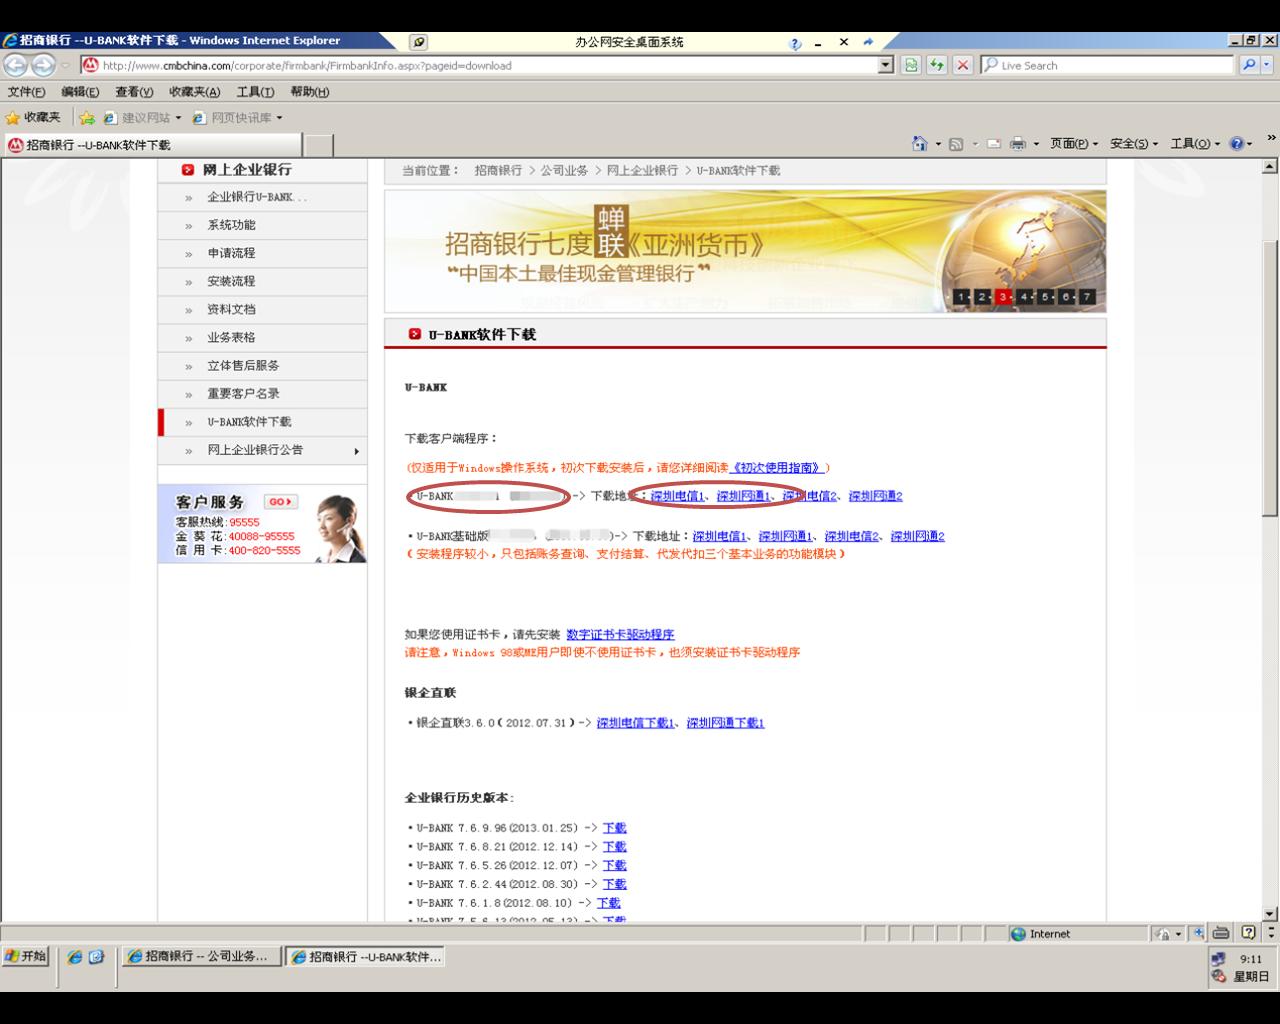Click the Live Search magnifier button
1280x1024 pixels.
tap(1248, 65)
